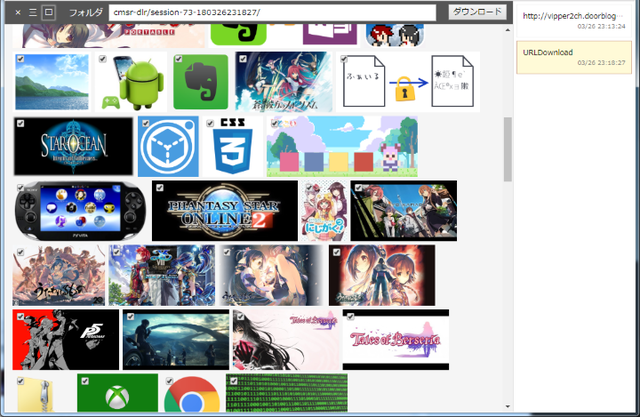Toggle the Xbox logo image checkbox
640x417 pixels.
pos(85,381)
